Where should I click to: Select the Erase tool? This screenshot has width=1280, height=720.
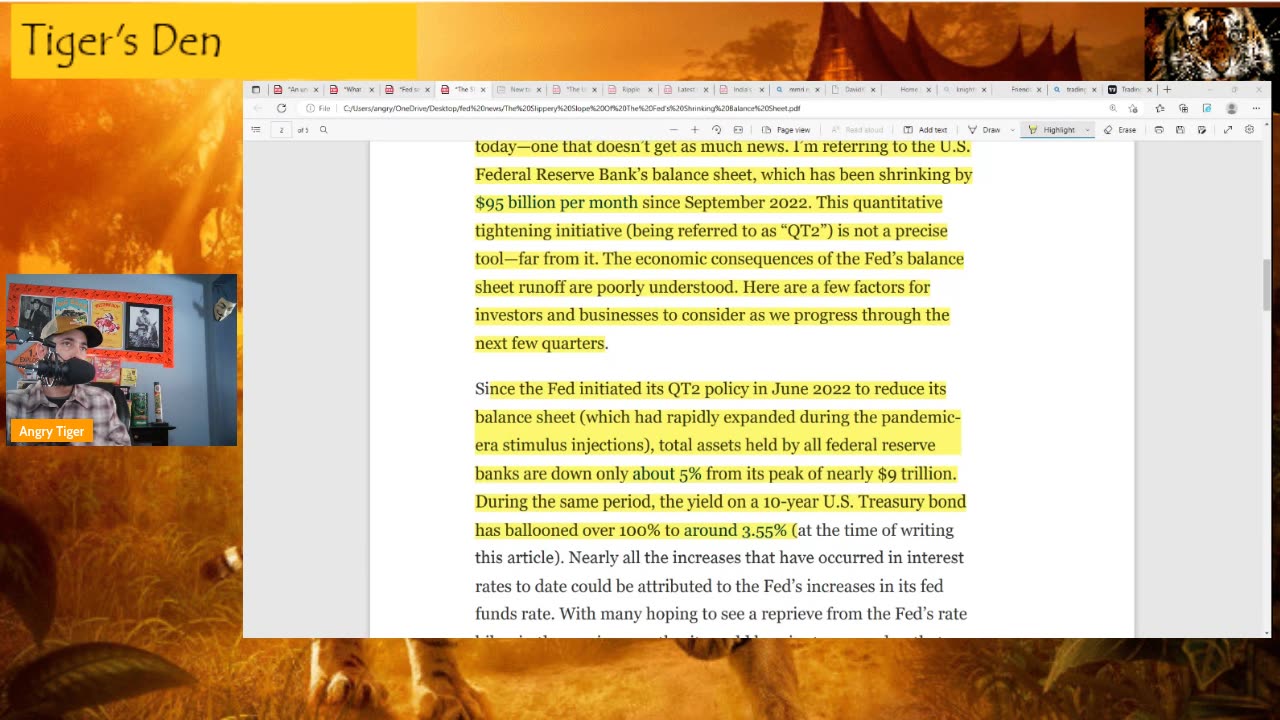1120,130
